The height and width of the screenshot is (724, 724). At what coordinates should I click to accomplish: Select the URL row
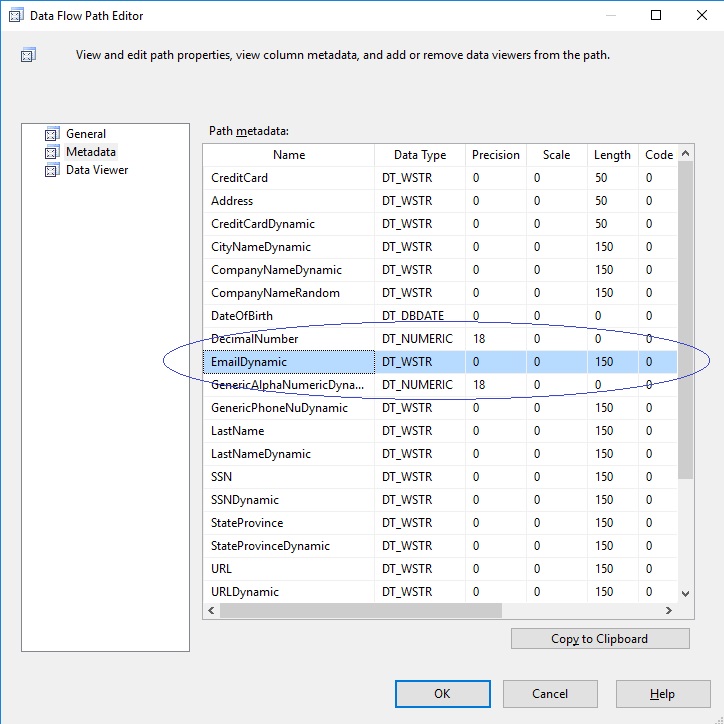[x=440, y=569]
